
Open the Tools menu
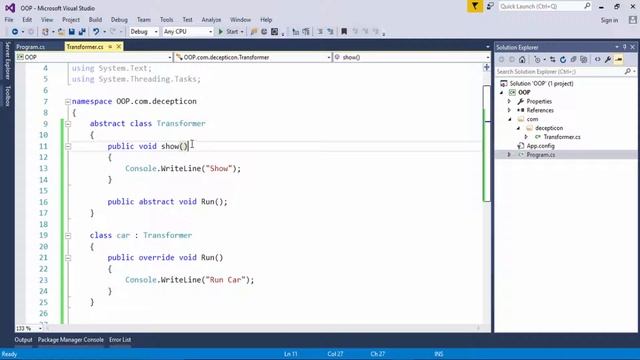pos(167,20)
